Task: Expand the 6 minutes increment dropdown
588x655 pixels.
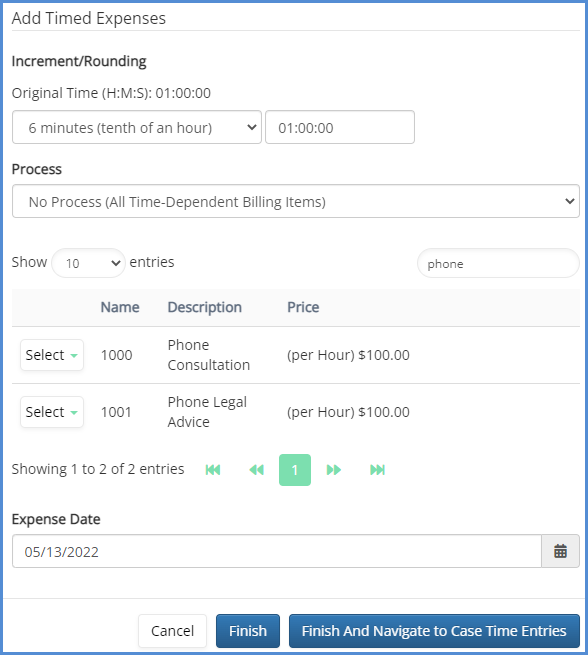Action: point(137,127)
